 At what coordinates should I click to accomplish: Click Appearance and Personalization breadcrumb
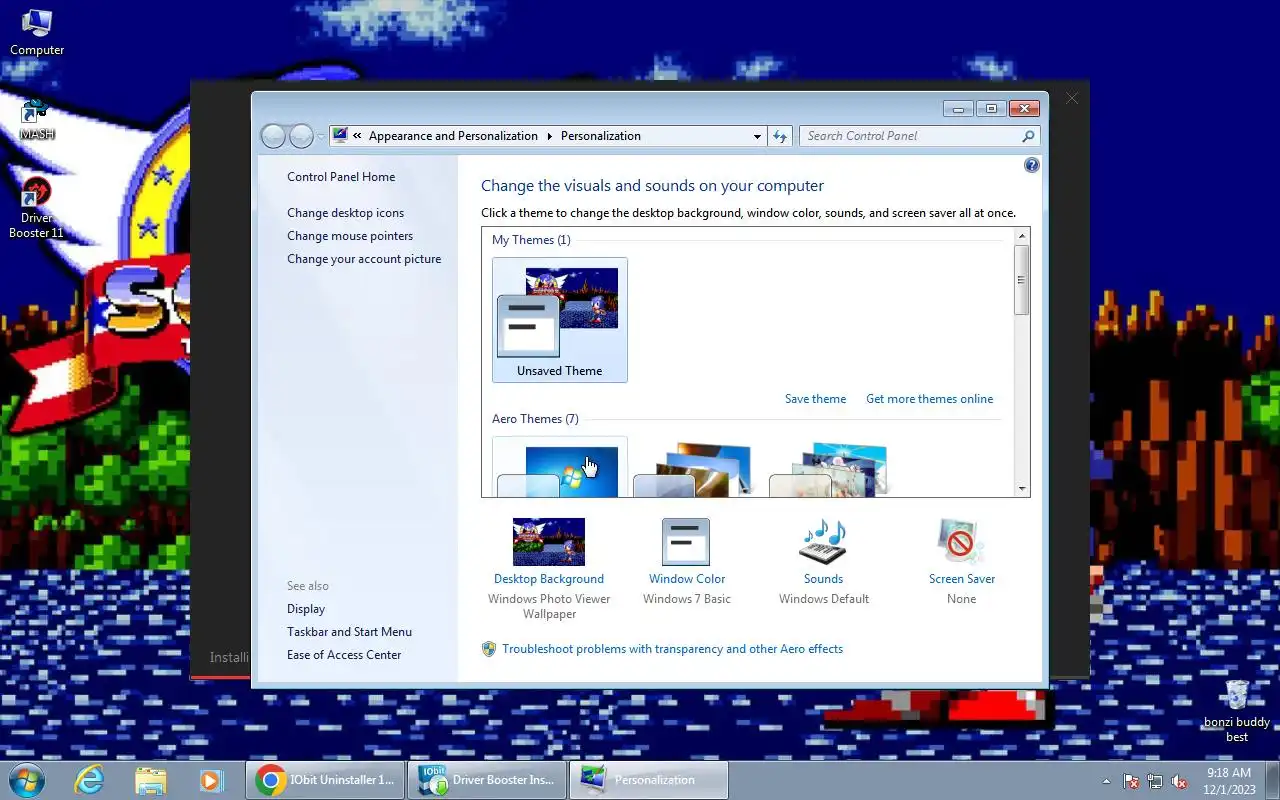click(x=453, y=136)
